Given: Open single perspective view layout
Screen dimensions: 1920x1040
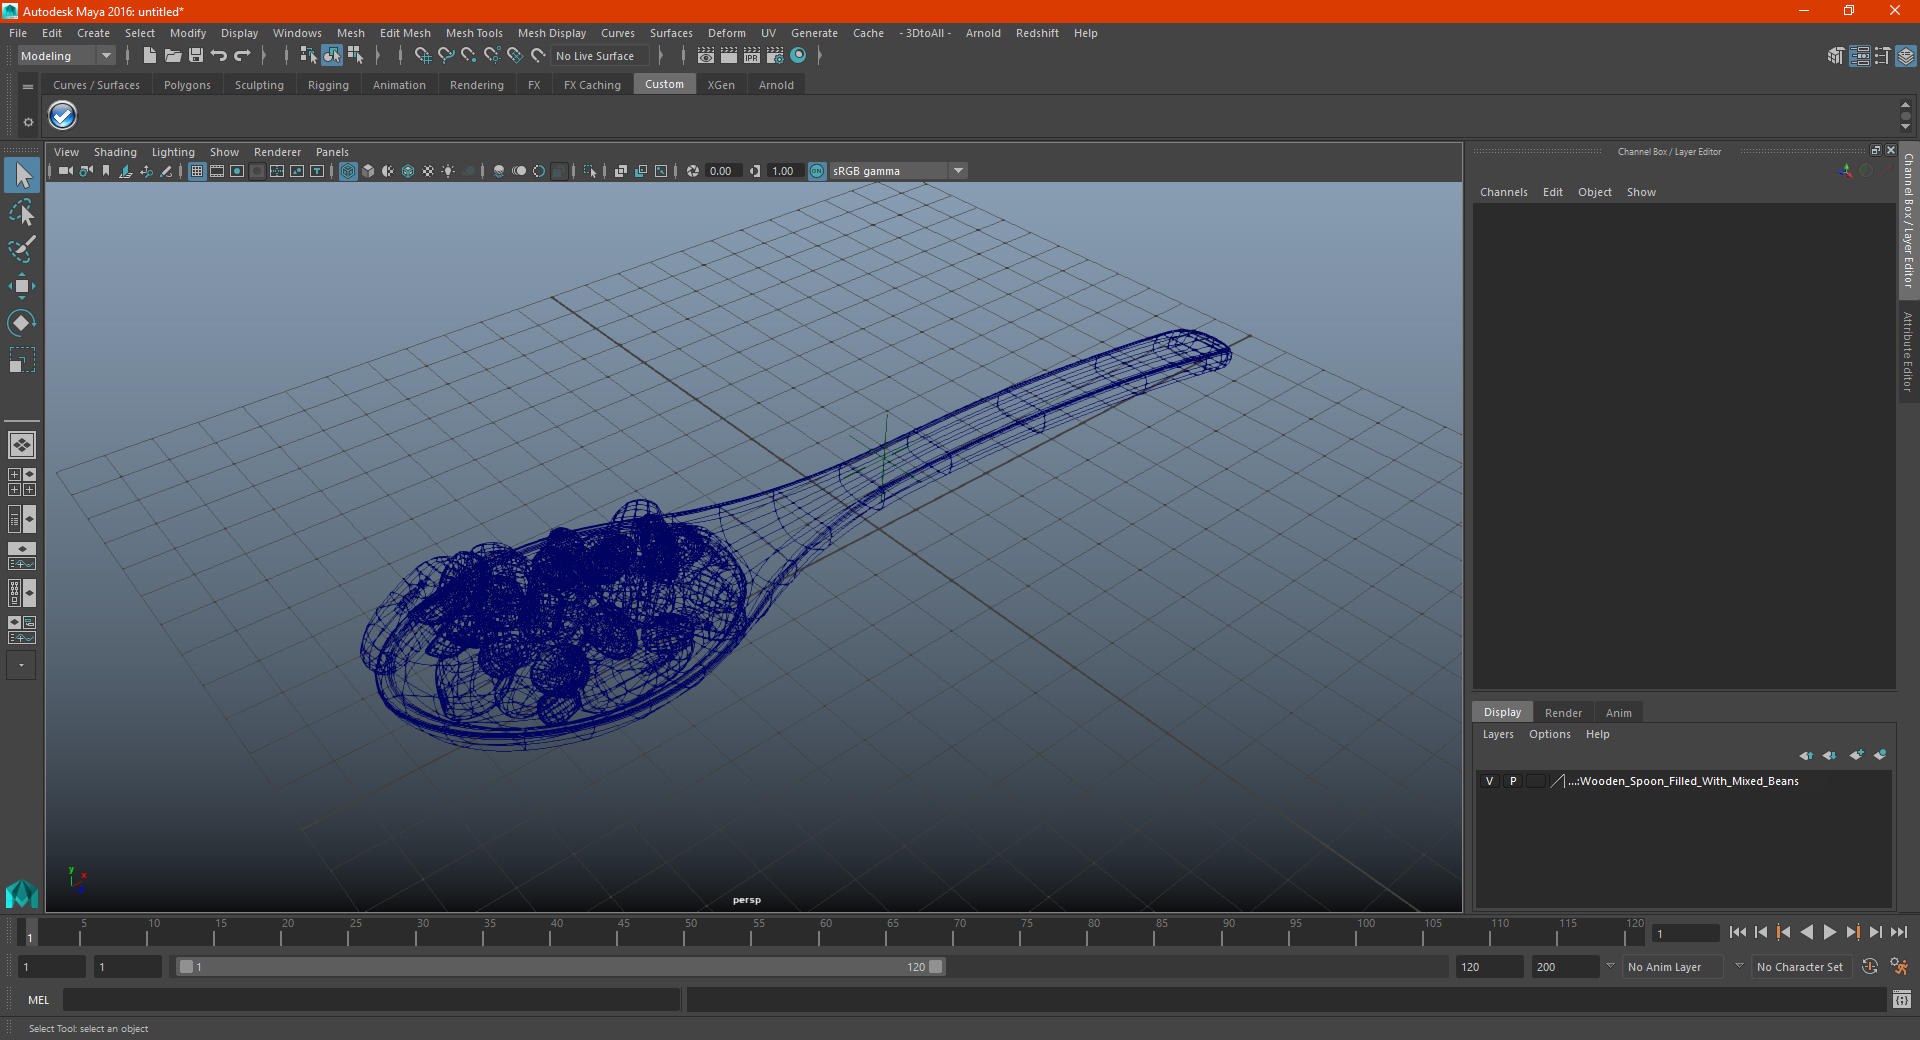Looking at the screenshot, I should (22, 445).
